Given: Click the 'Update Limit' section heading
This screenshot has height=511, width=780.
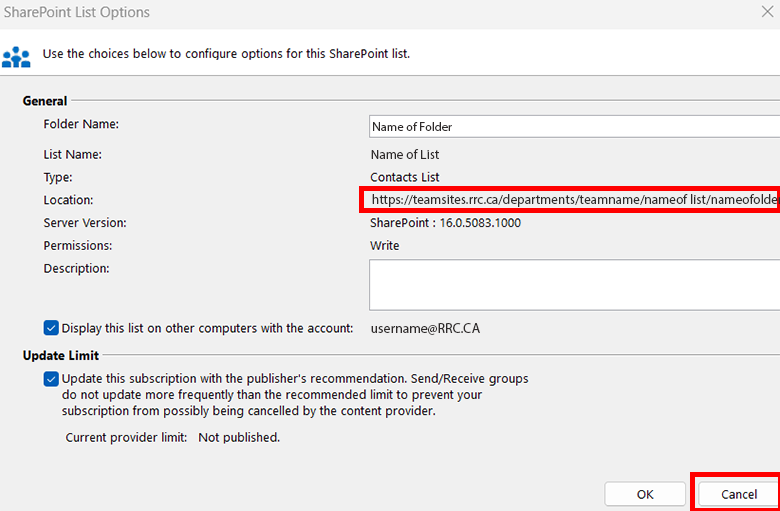Looking at the screenshot, I should (x=60, y=356).
